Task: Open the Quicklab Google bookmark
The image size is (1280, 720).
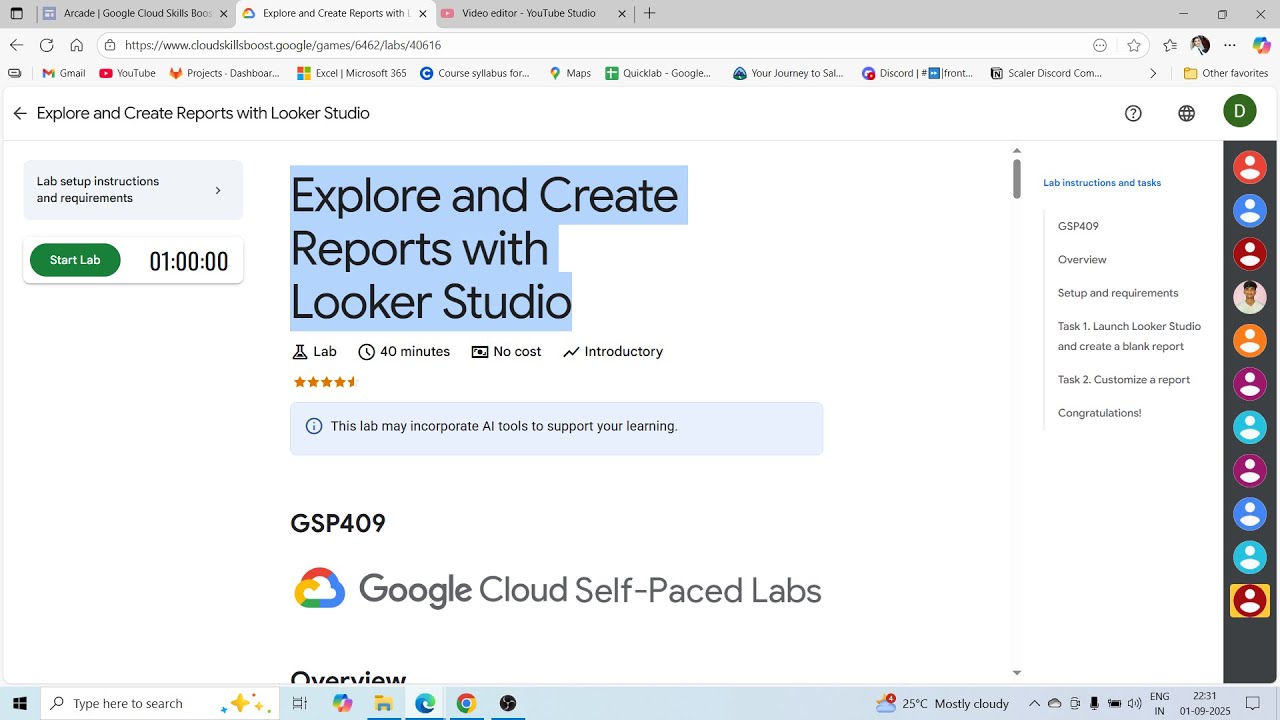Action: pyautogui.click(x=658, y=73)
